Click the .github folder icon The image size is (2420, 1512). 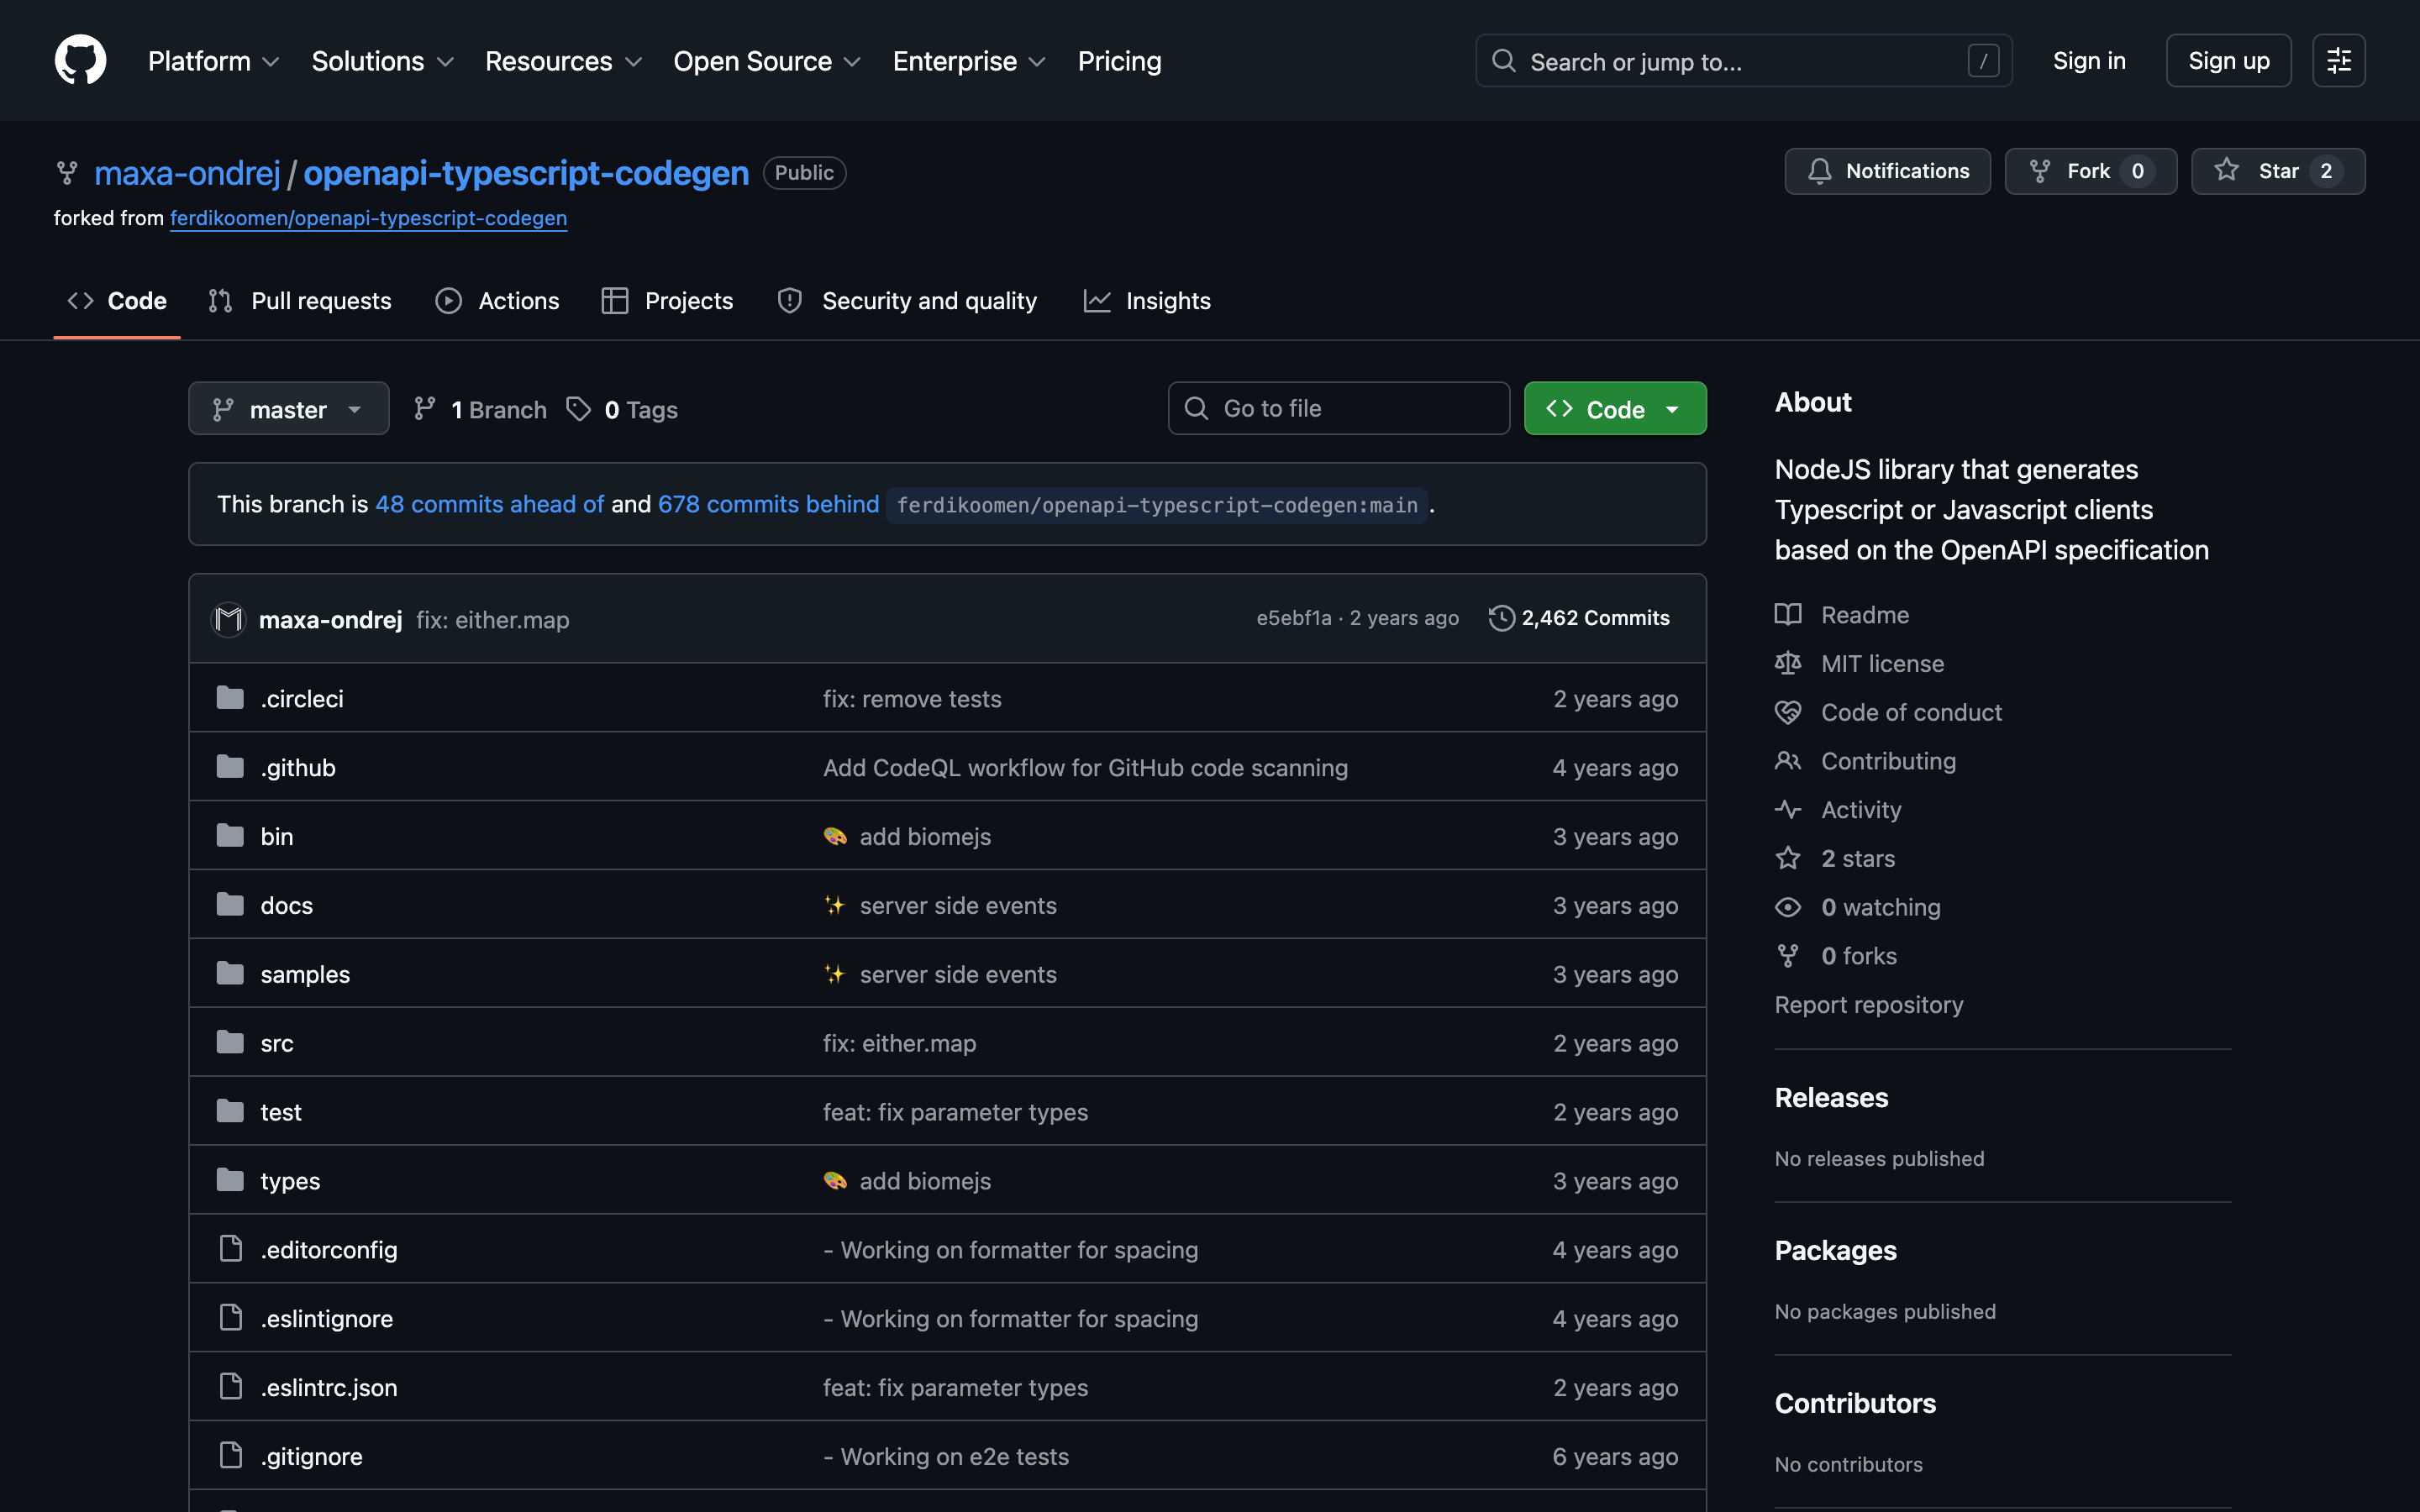pyautogui.click(x=230, y=767)
